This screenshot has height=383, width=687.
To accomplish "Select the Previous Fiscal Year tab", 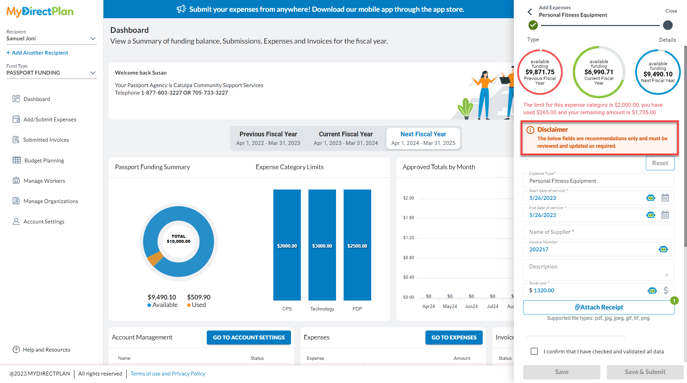I will pos(268,138).
